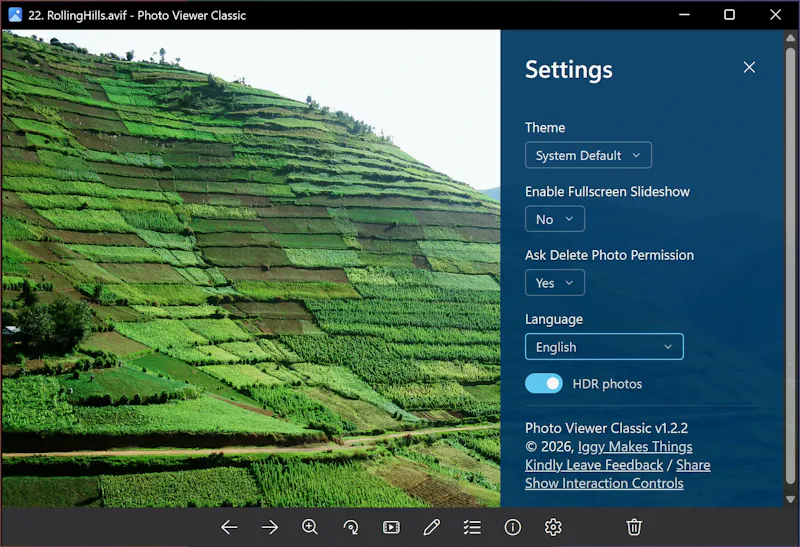
Task: Close the Settings panel
Action: click(x=749, y=67)
